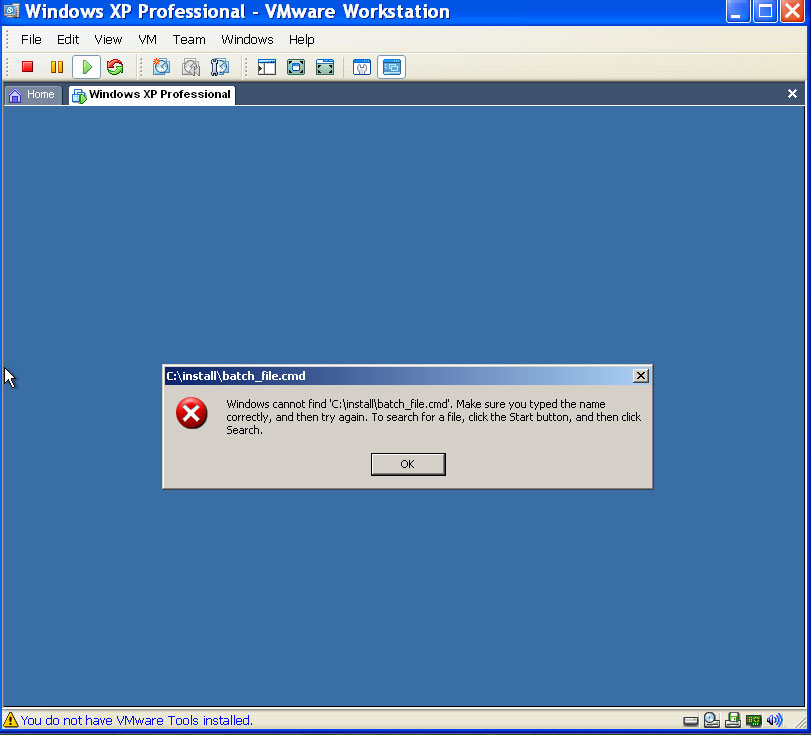Open the View menu
Screen dimensions: 811x735
click(108, 39)
